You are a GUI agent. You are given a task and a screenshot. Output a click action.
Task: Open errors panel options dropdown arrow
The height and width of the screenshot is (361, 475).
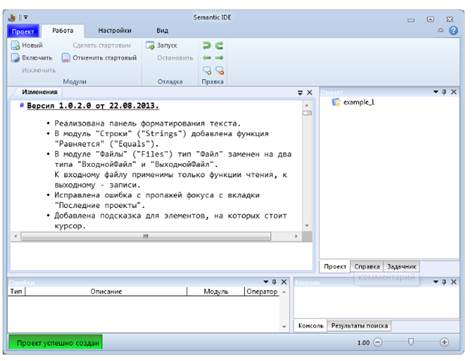point(266,282)
